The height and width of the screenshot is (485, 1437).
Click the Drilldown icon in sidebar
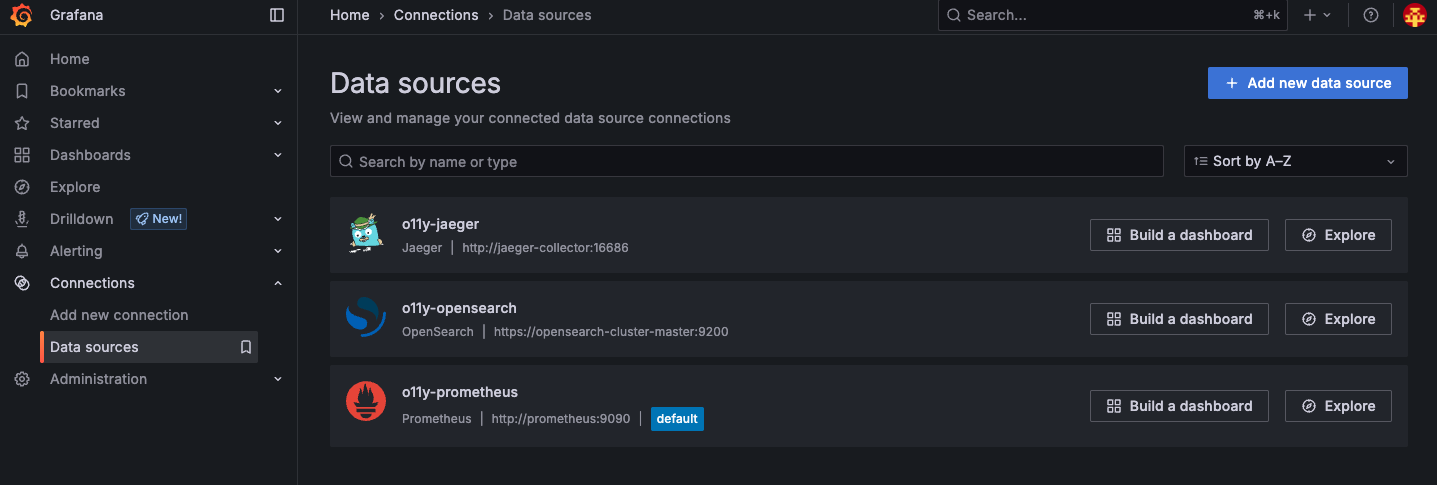[22, 219]
